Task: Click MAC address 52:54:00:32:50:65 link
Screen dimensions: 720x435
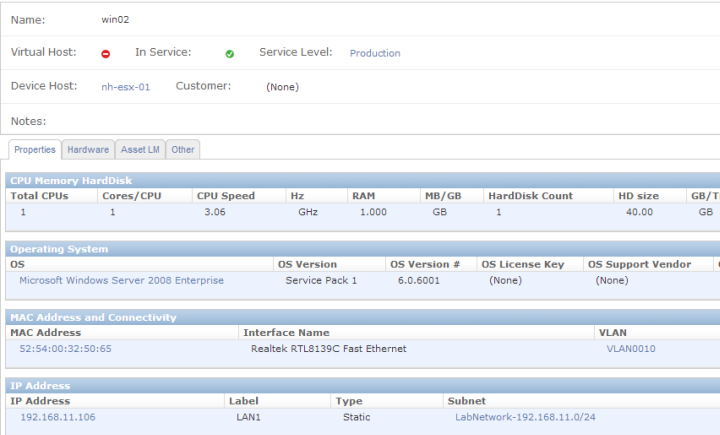Action: [x=65, y=349]
